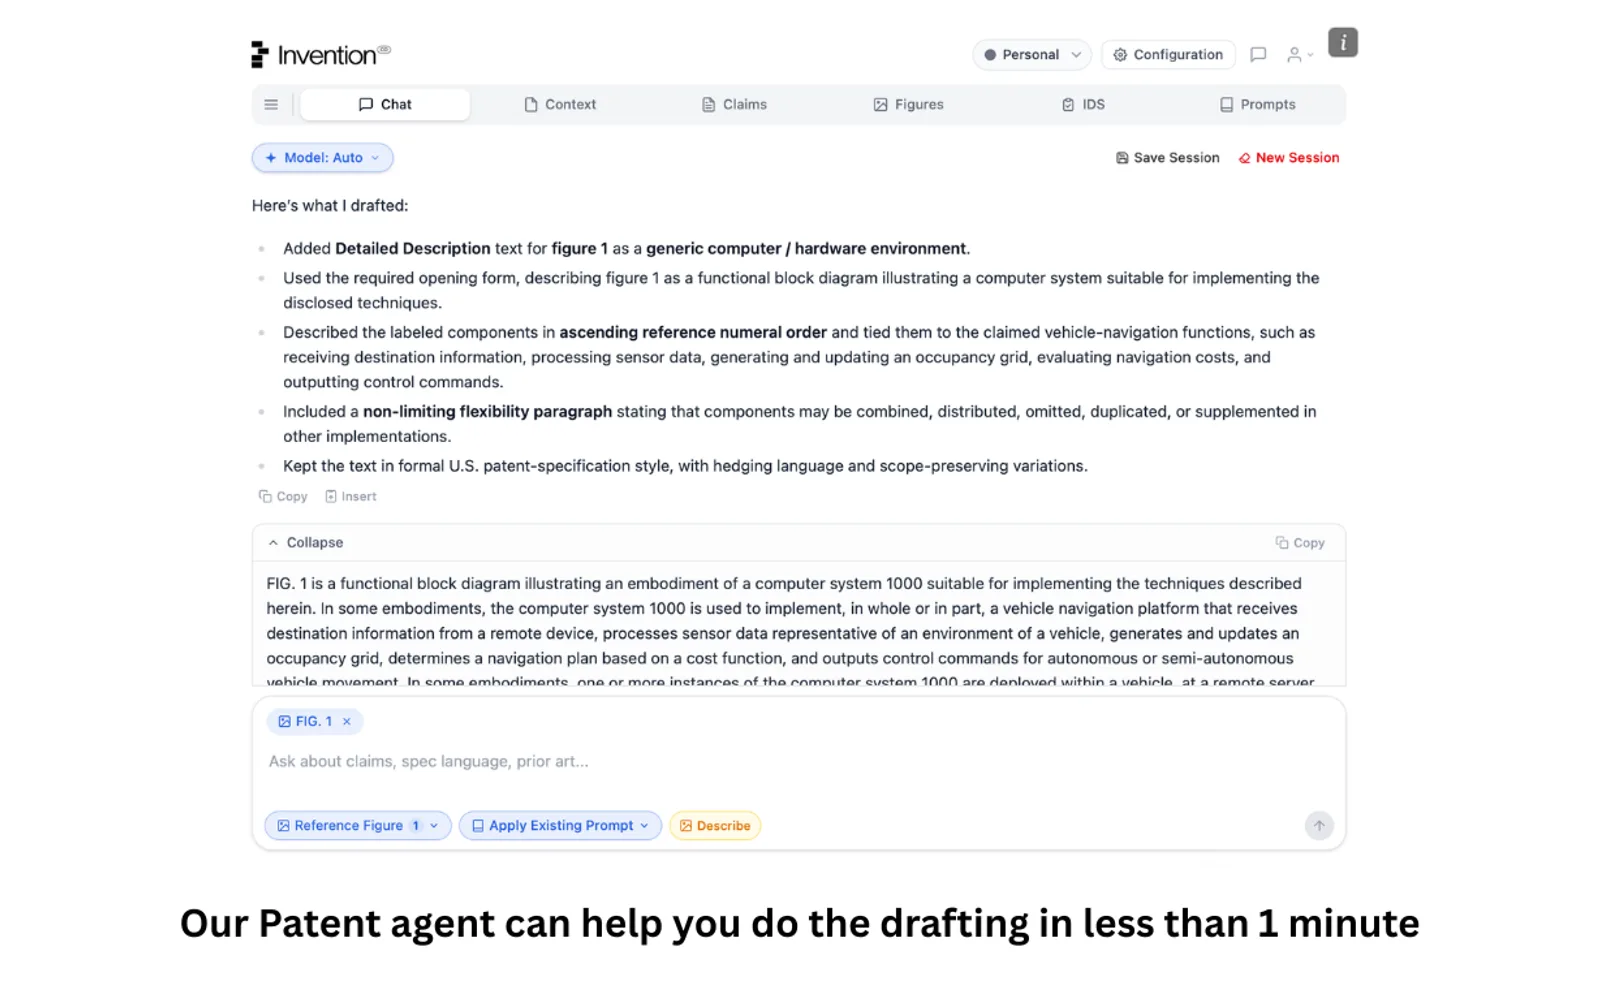Open the Prompts tab
1600x1000 pixels.
pyautogui.click(x=1257, y=104)
